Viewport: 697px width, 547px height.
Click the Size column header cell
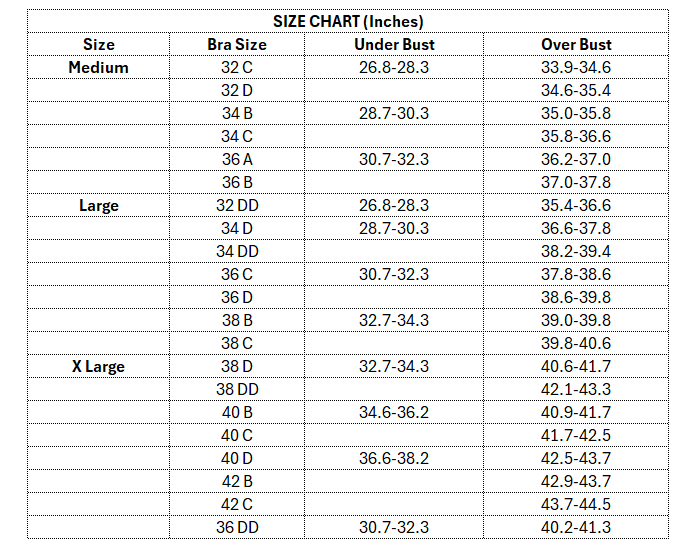point(99,44)
